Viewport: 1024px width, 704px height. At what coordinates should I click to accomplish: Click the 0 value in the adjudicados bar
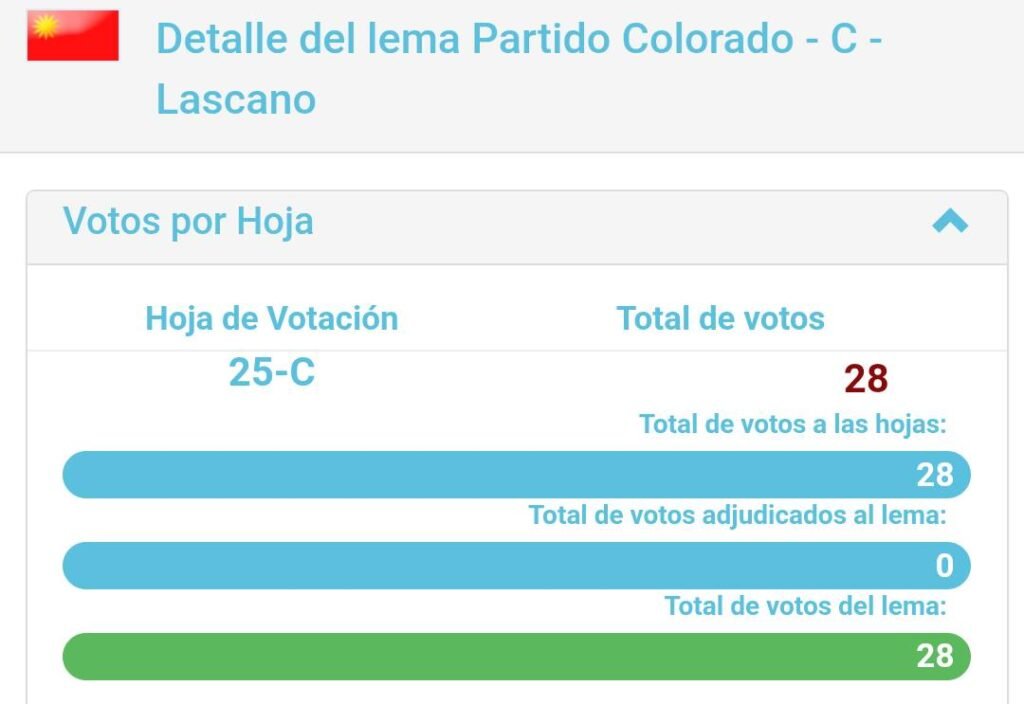pos(944,566)
